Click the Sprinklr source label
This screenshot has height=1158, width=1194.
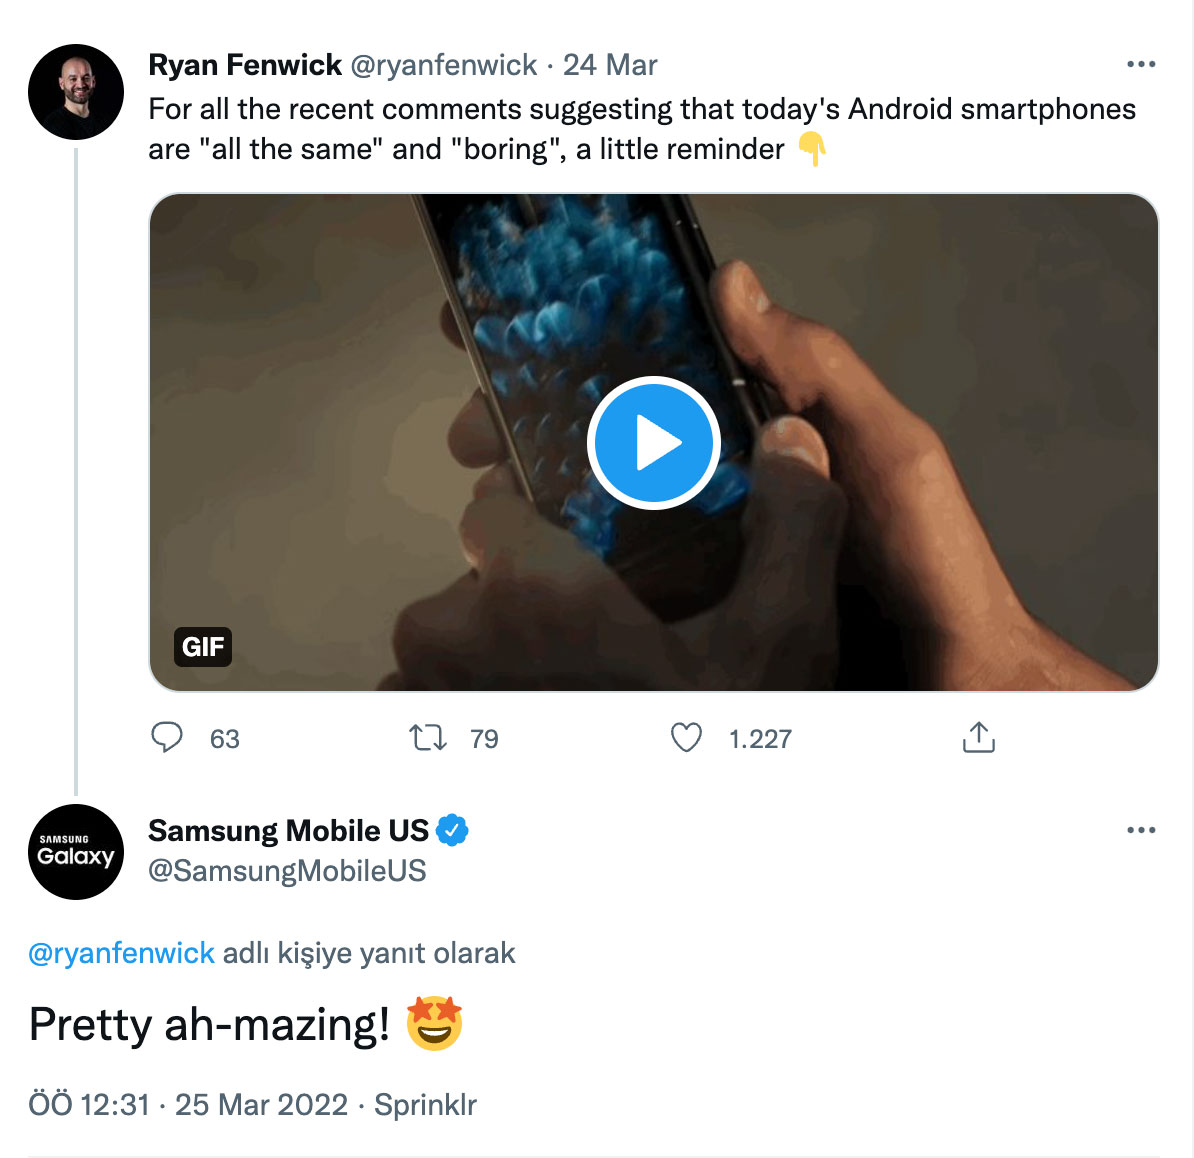click(425, 1105)
